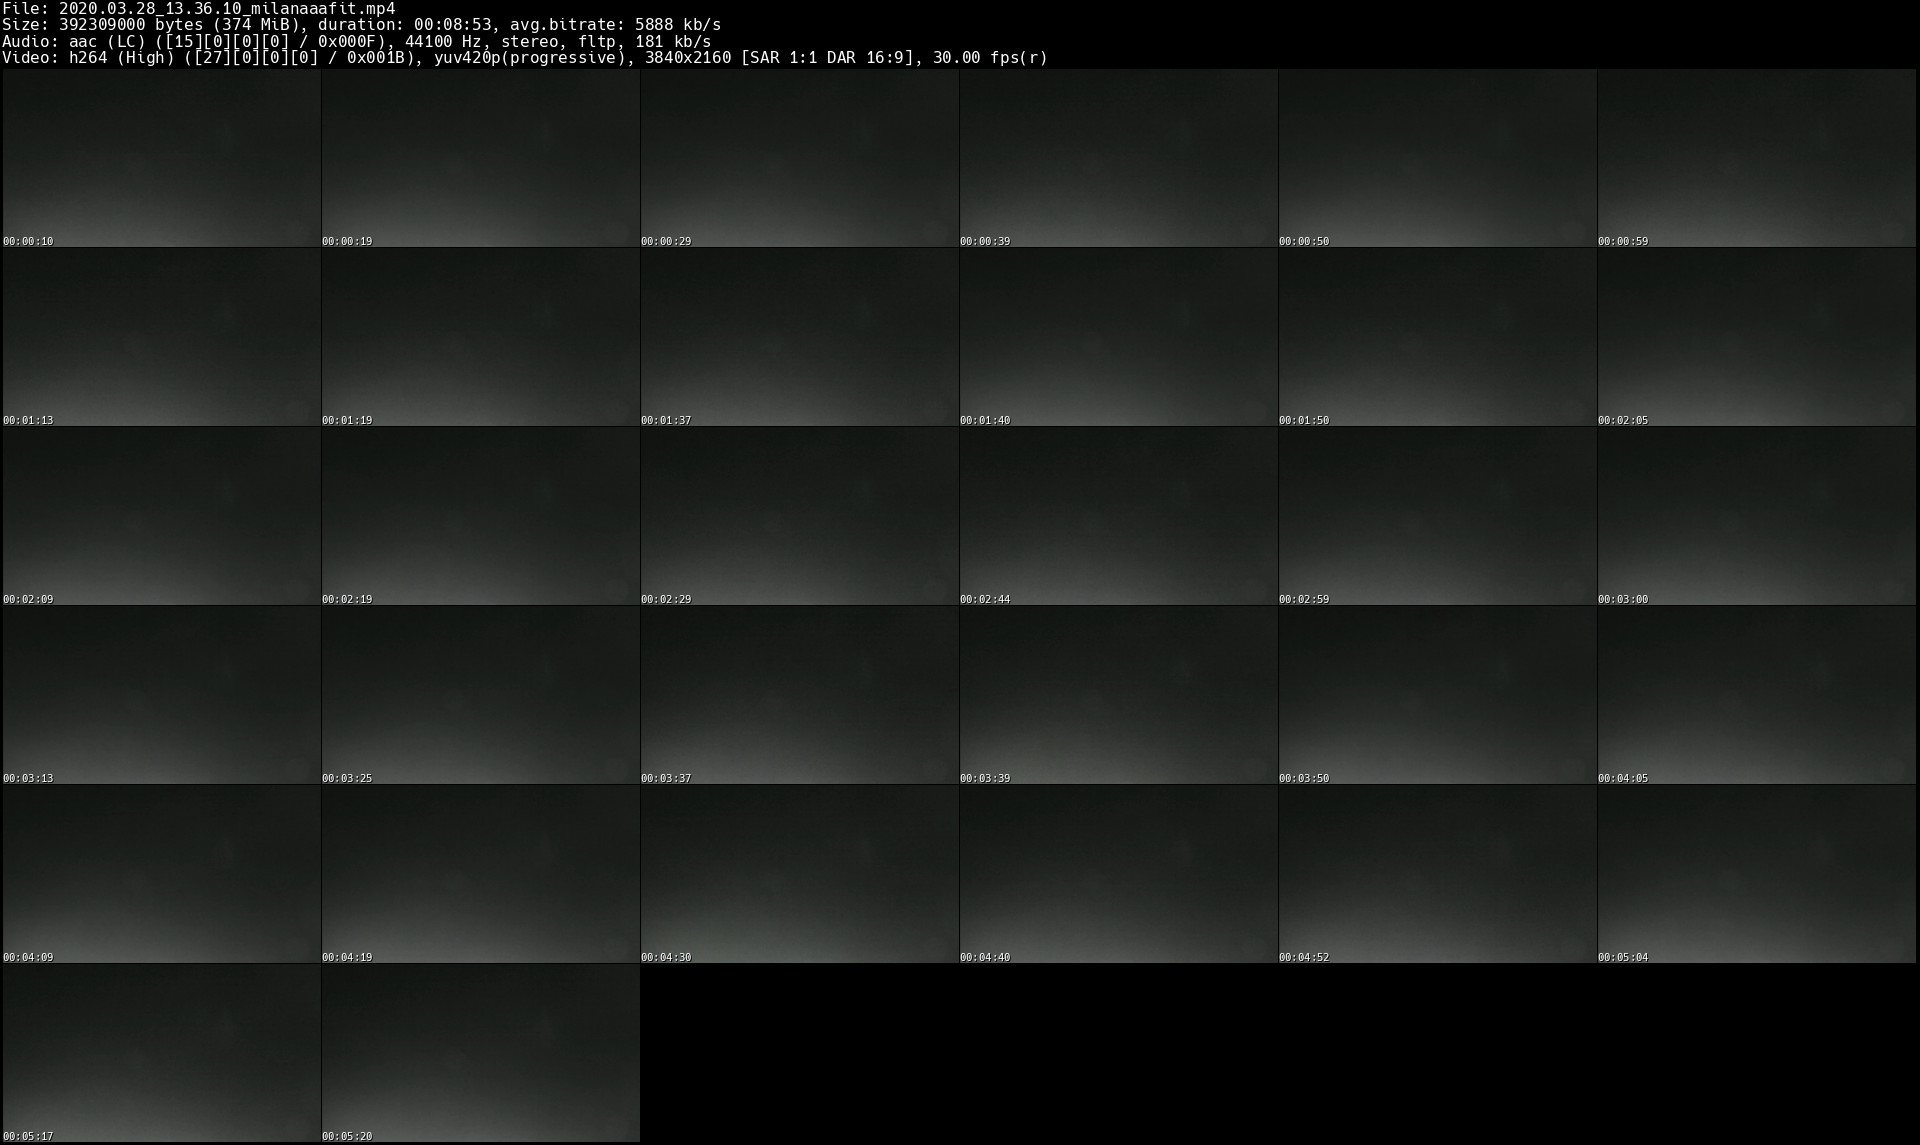Click the file name 2020.03.28_13.36.10_milanaaafit.mp4

[x=227, y=8]
